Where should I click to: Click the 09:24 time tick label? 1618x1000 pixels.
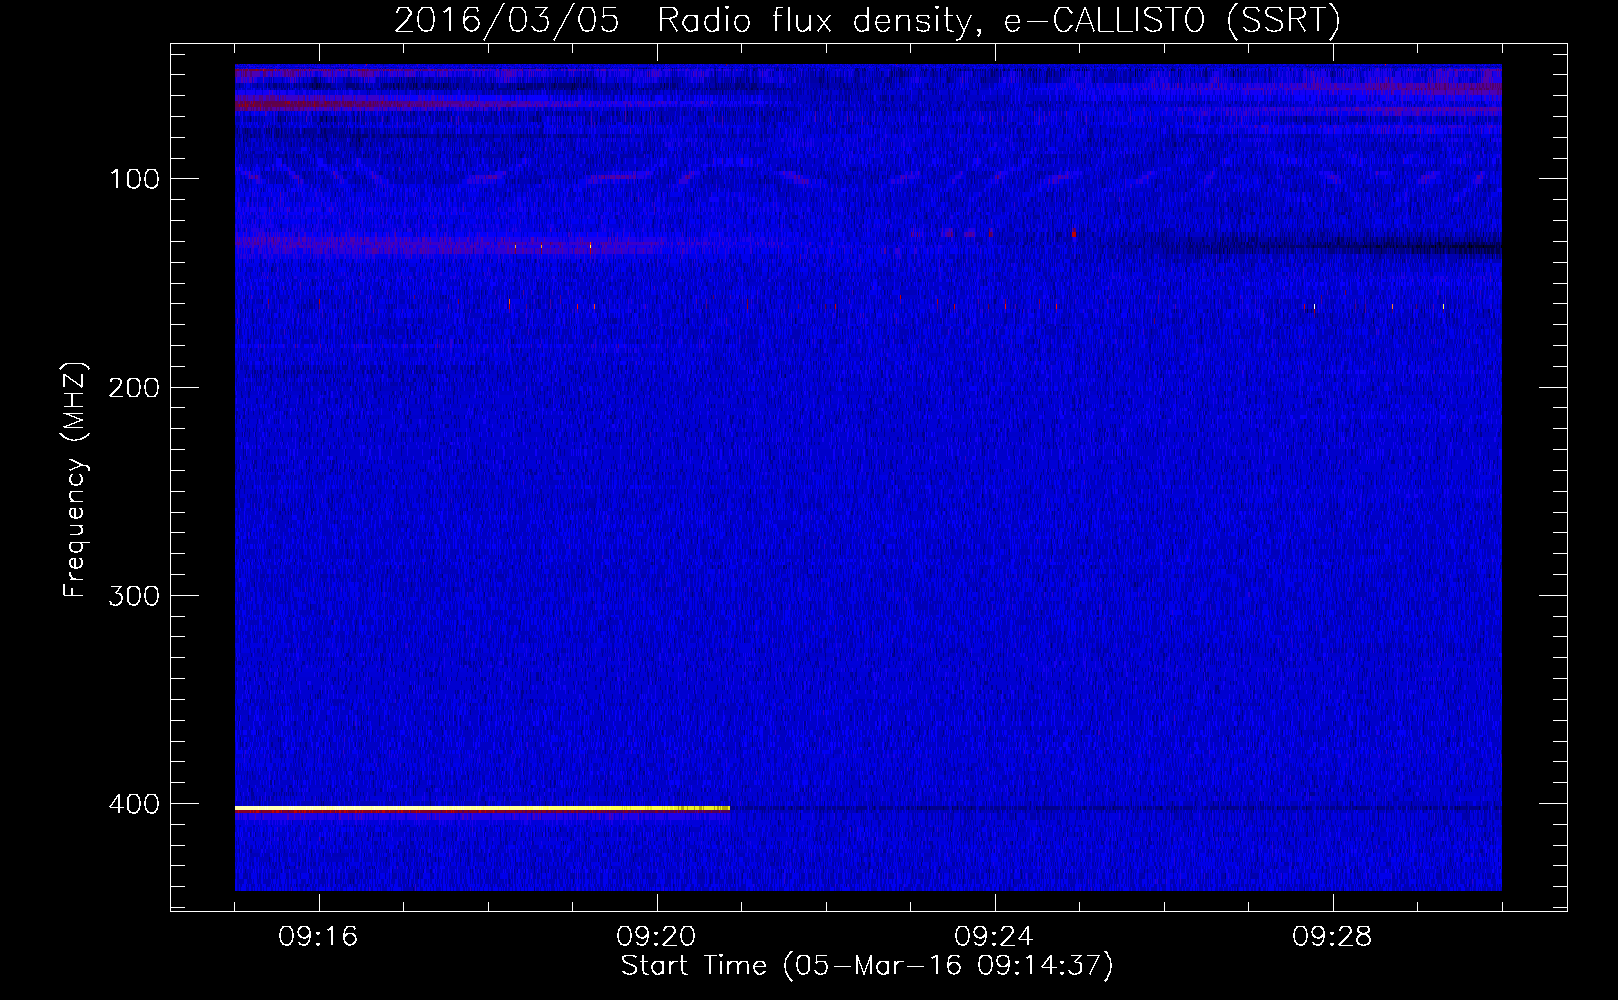pyautogui.click(x=994, y=937)
